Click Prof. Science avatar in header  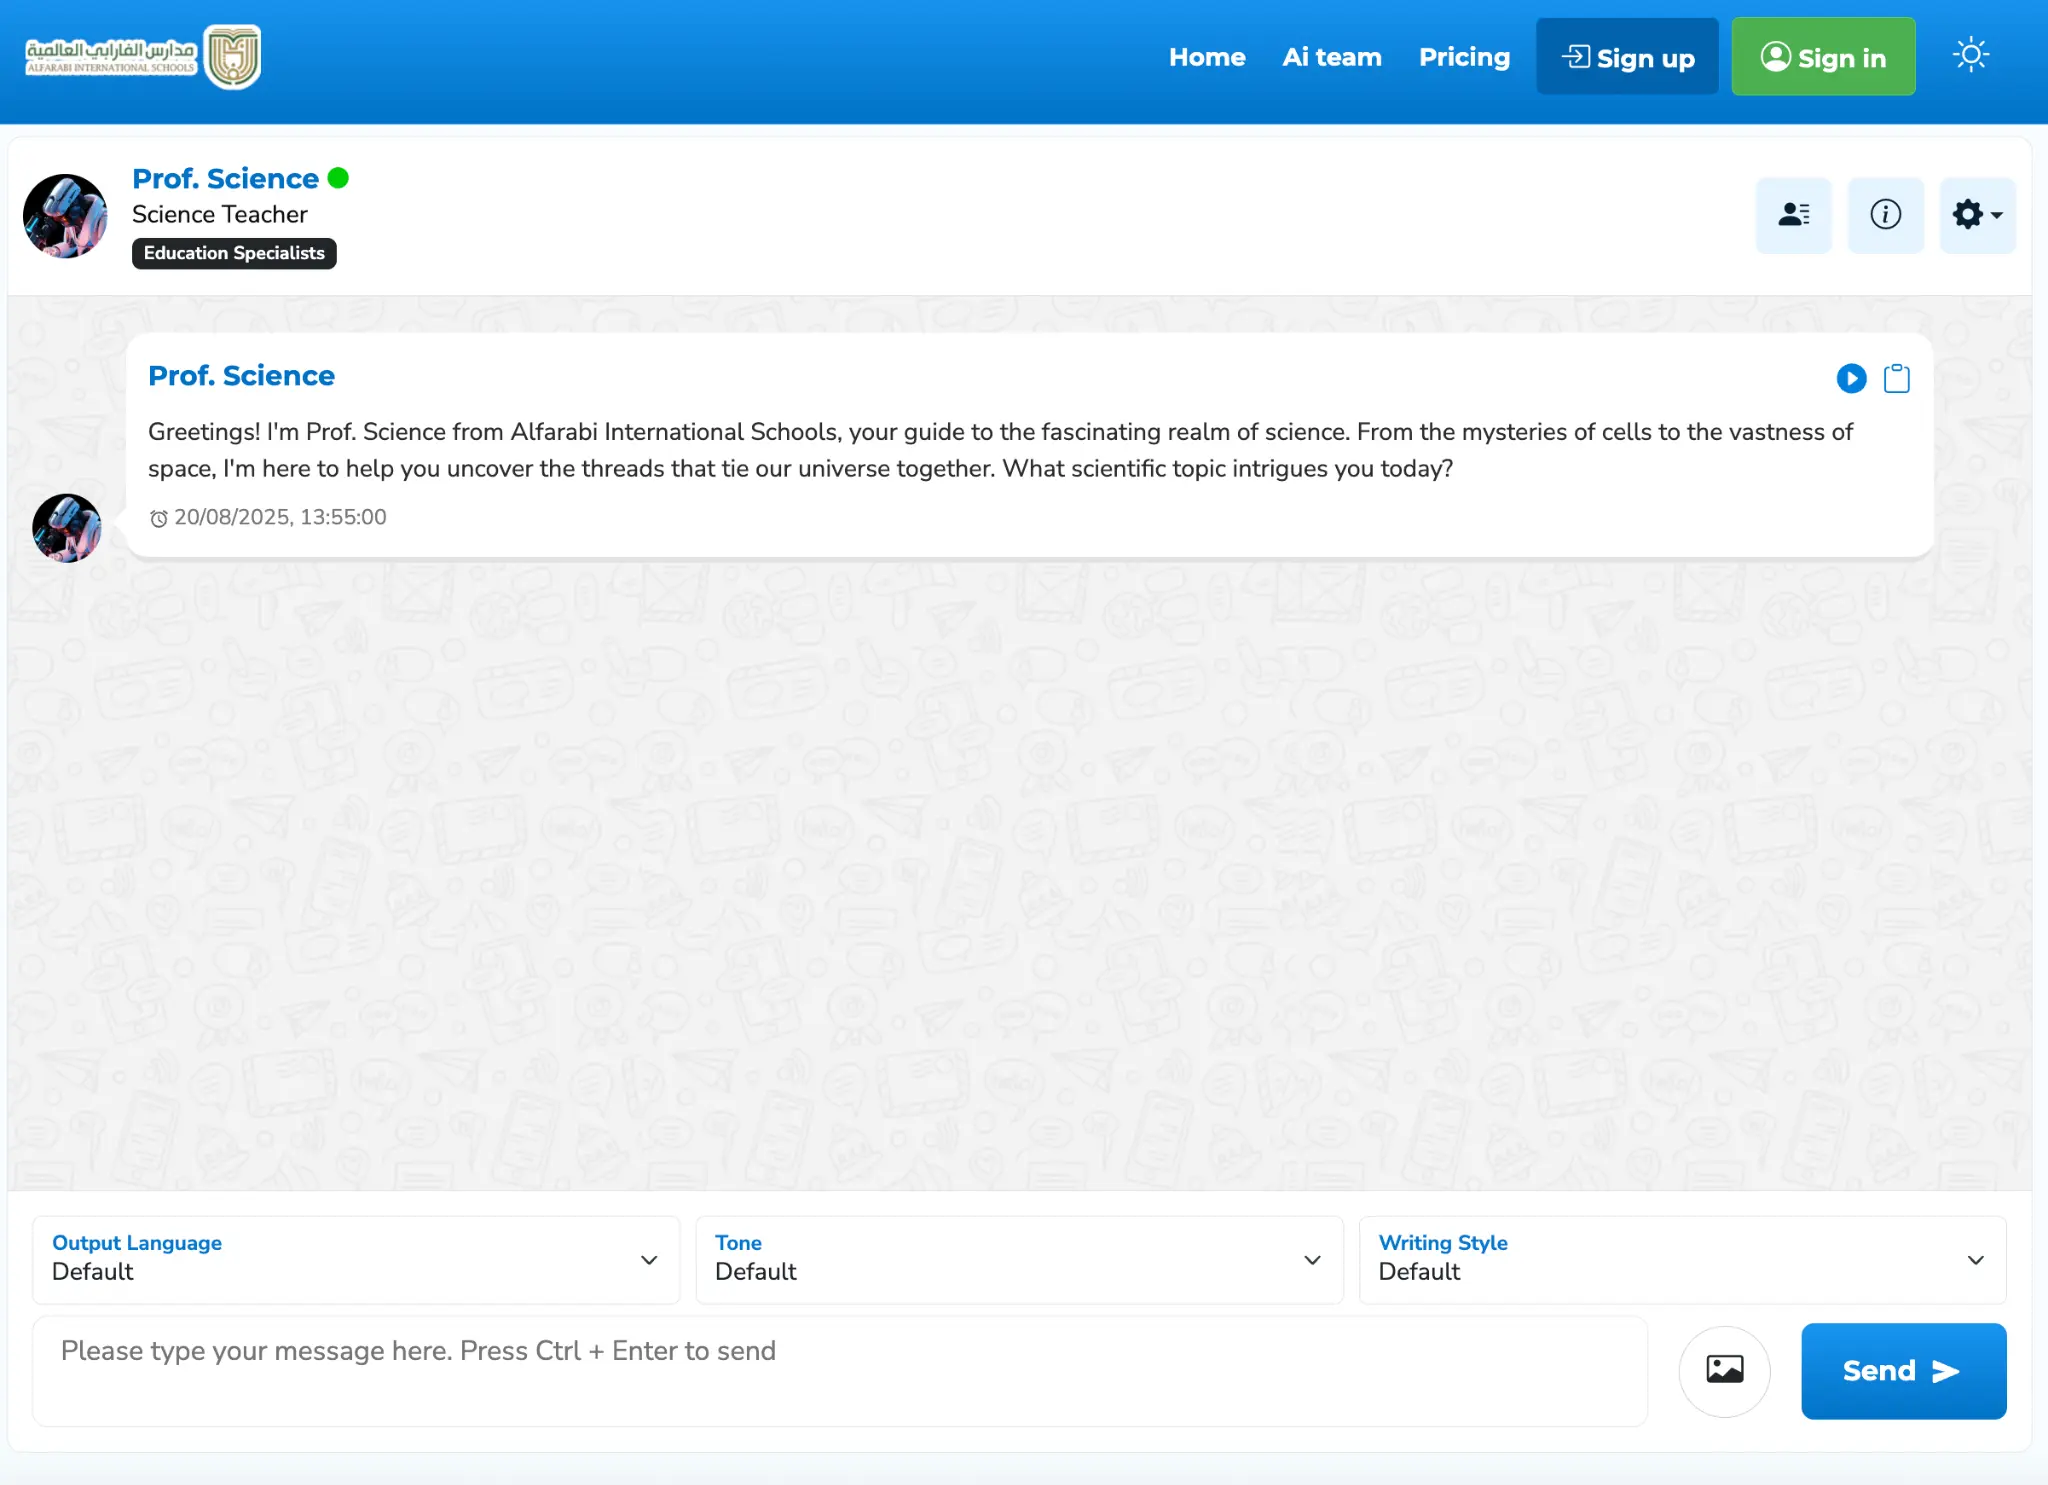[x=65, y=216]
